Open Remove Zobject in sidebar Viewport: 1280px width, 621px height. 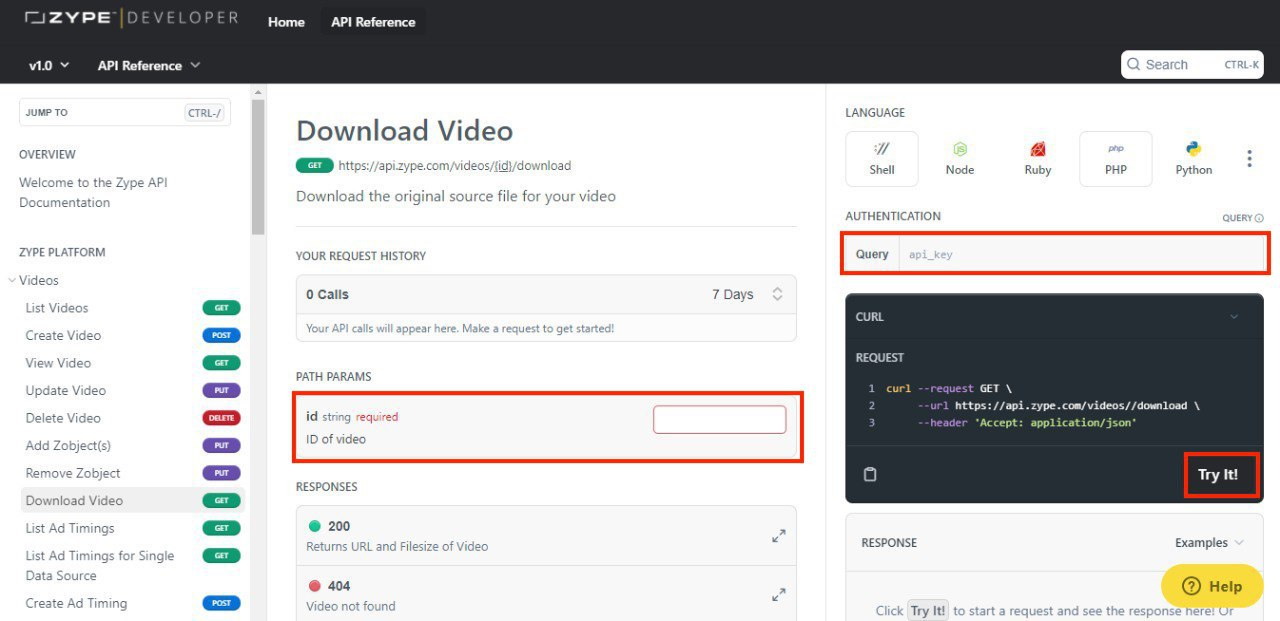pos(132,473)
